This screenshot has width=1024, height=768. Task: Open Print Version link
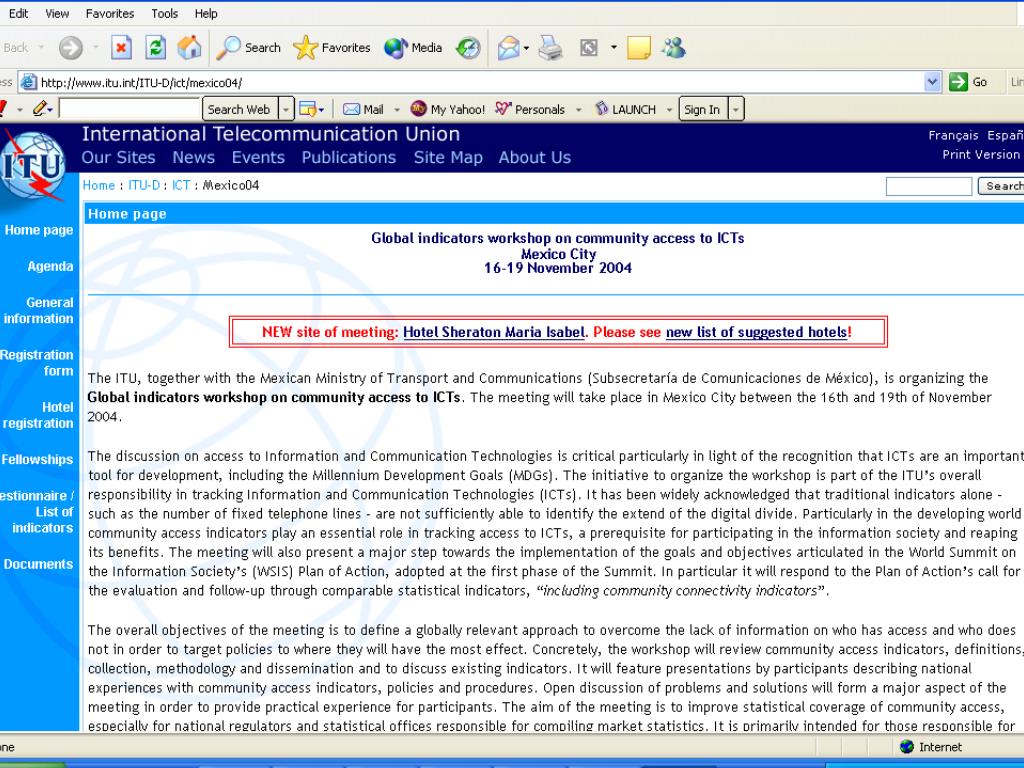pyautogui.click(x=980, y=154)
